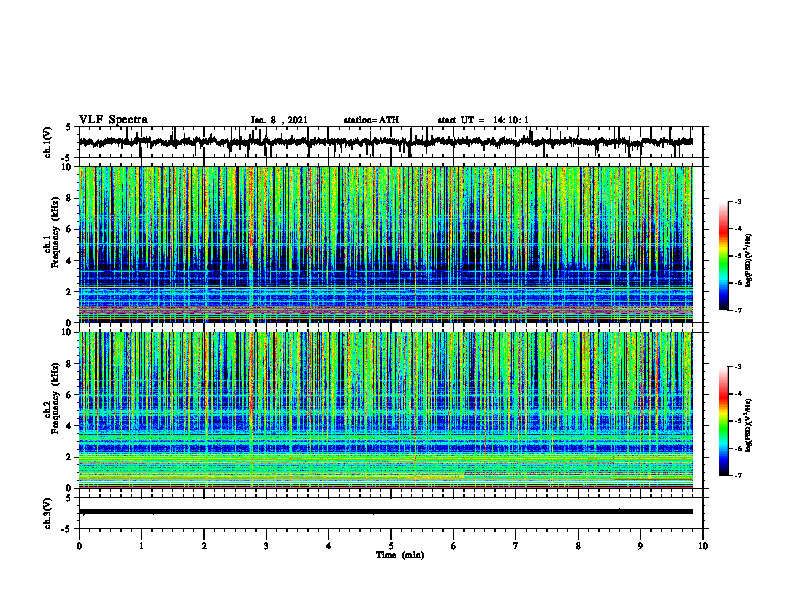Click inside the ch.2 spectrogram panel
This screenshot has height=612, width=792.
[x=386, y=410]
